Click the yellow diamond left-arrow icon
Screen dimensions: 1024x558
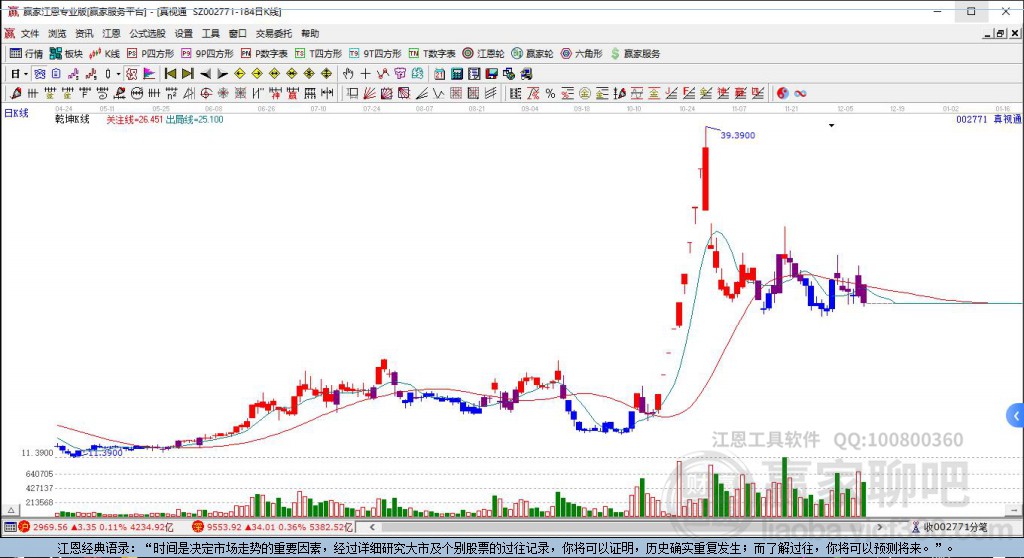click(240, 74)
